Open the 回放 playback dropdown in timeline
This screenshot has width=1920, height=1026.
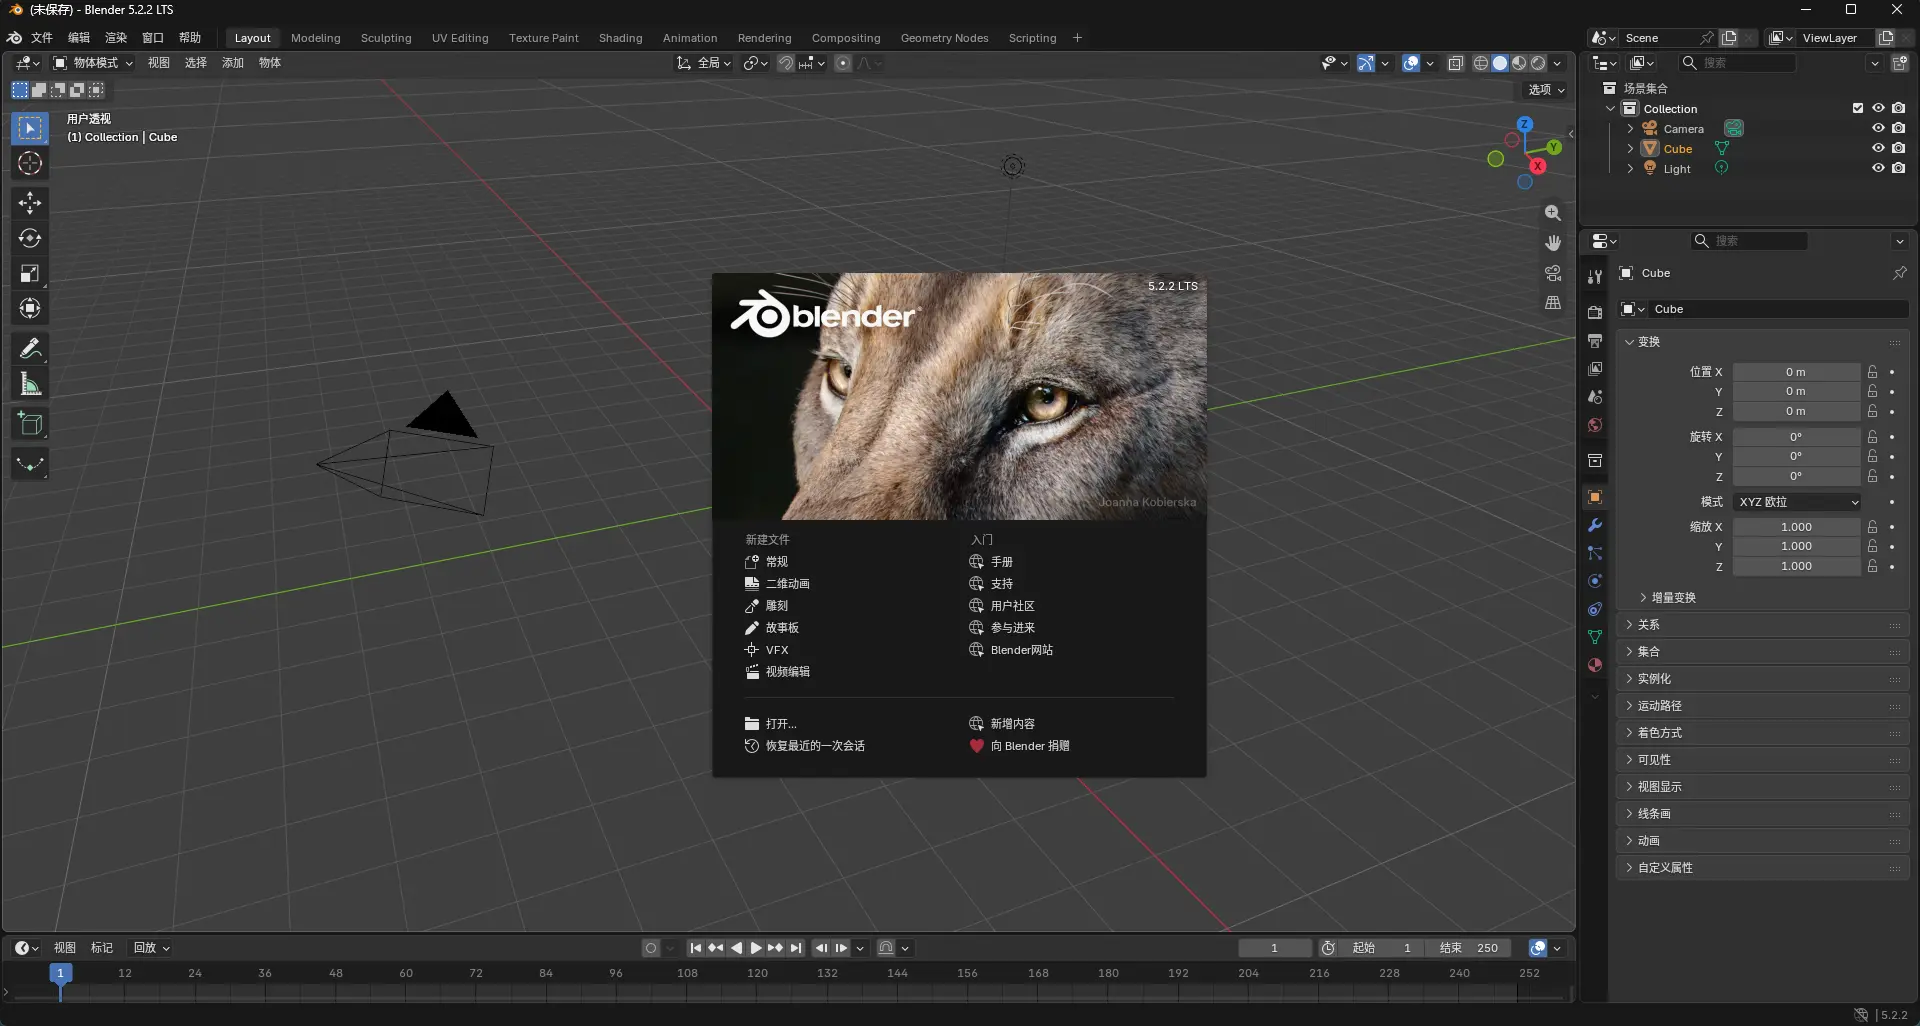(x=151, y=948)
